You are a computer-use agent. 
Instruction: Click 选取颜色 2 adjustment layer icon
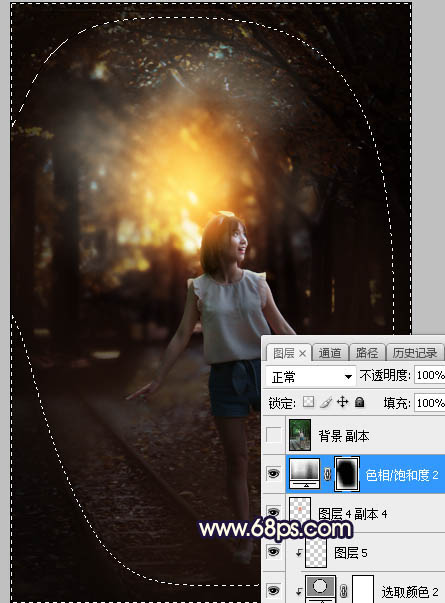coord(320,589)
